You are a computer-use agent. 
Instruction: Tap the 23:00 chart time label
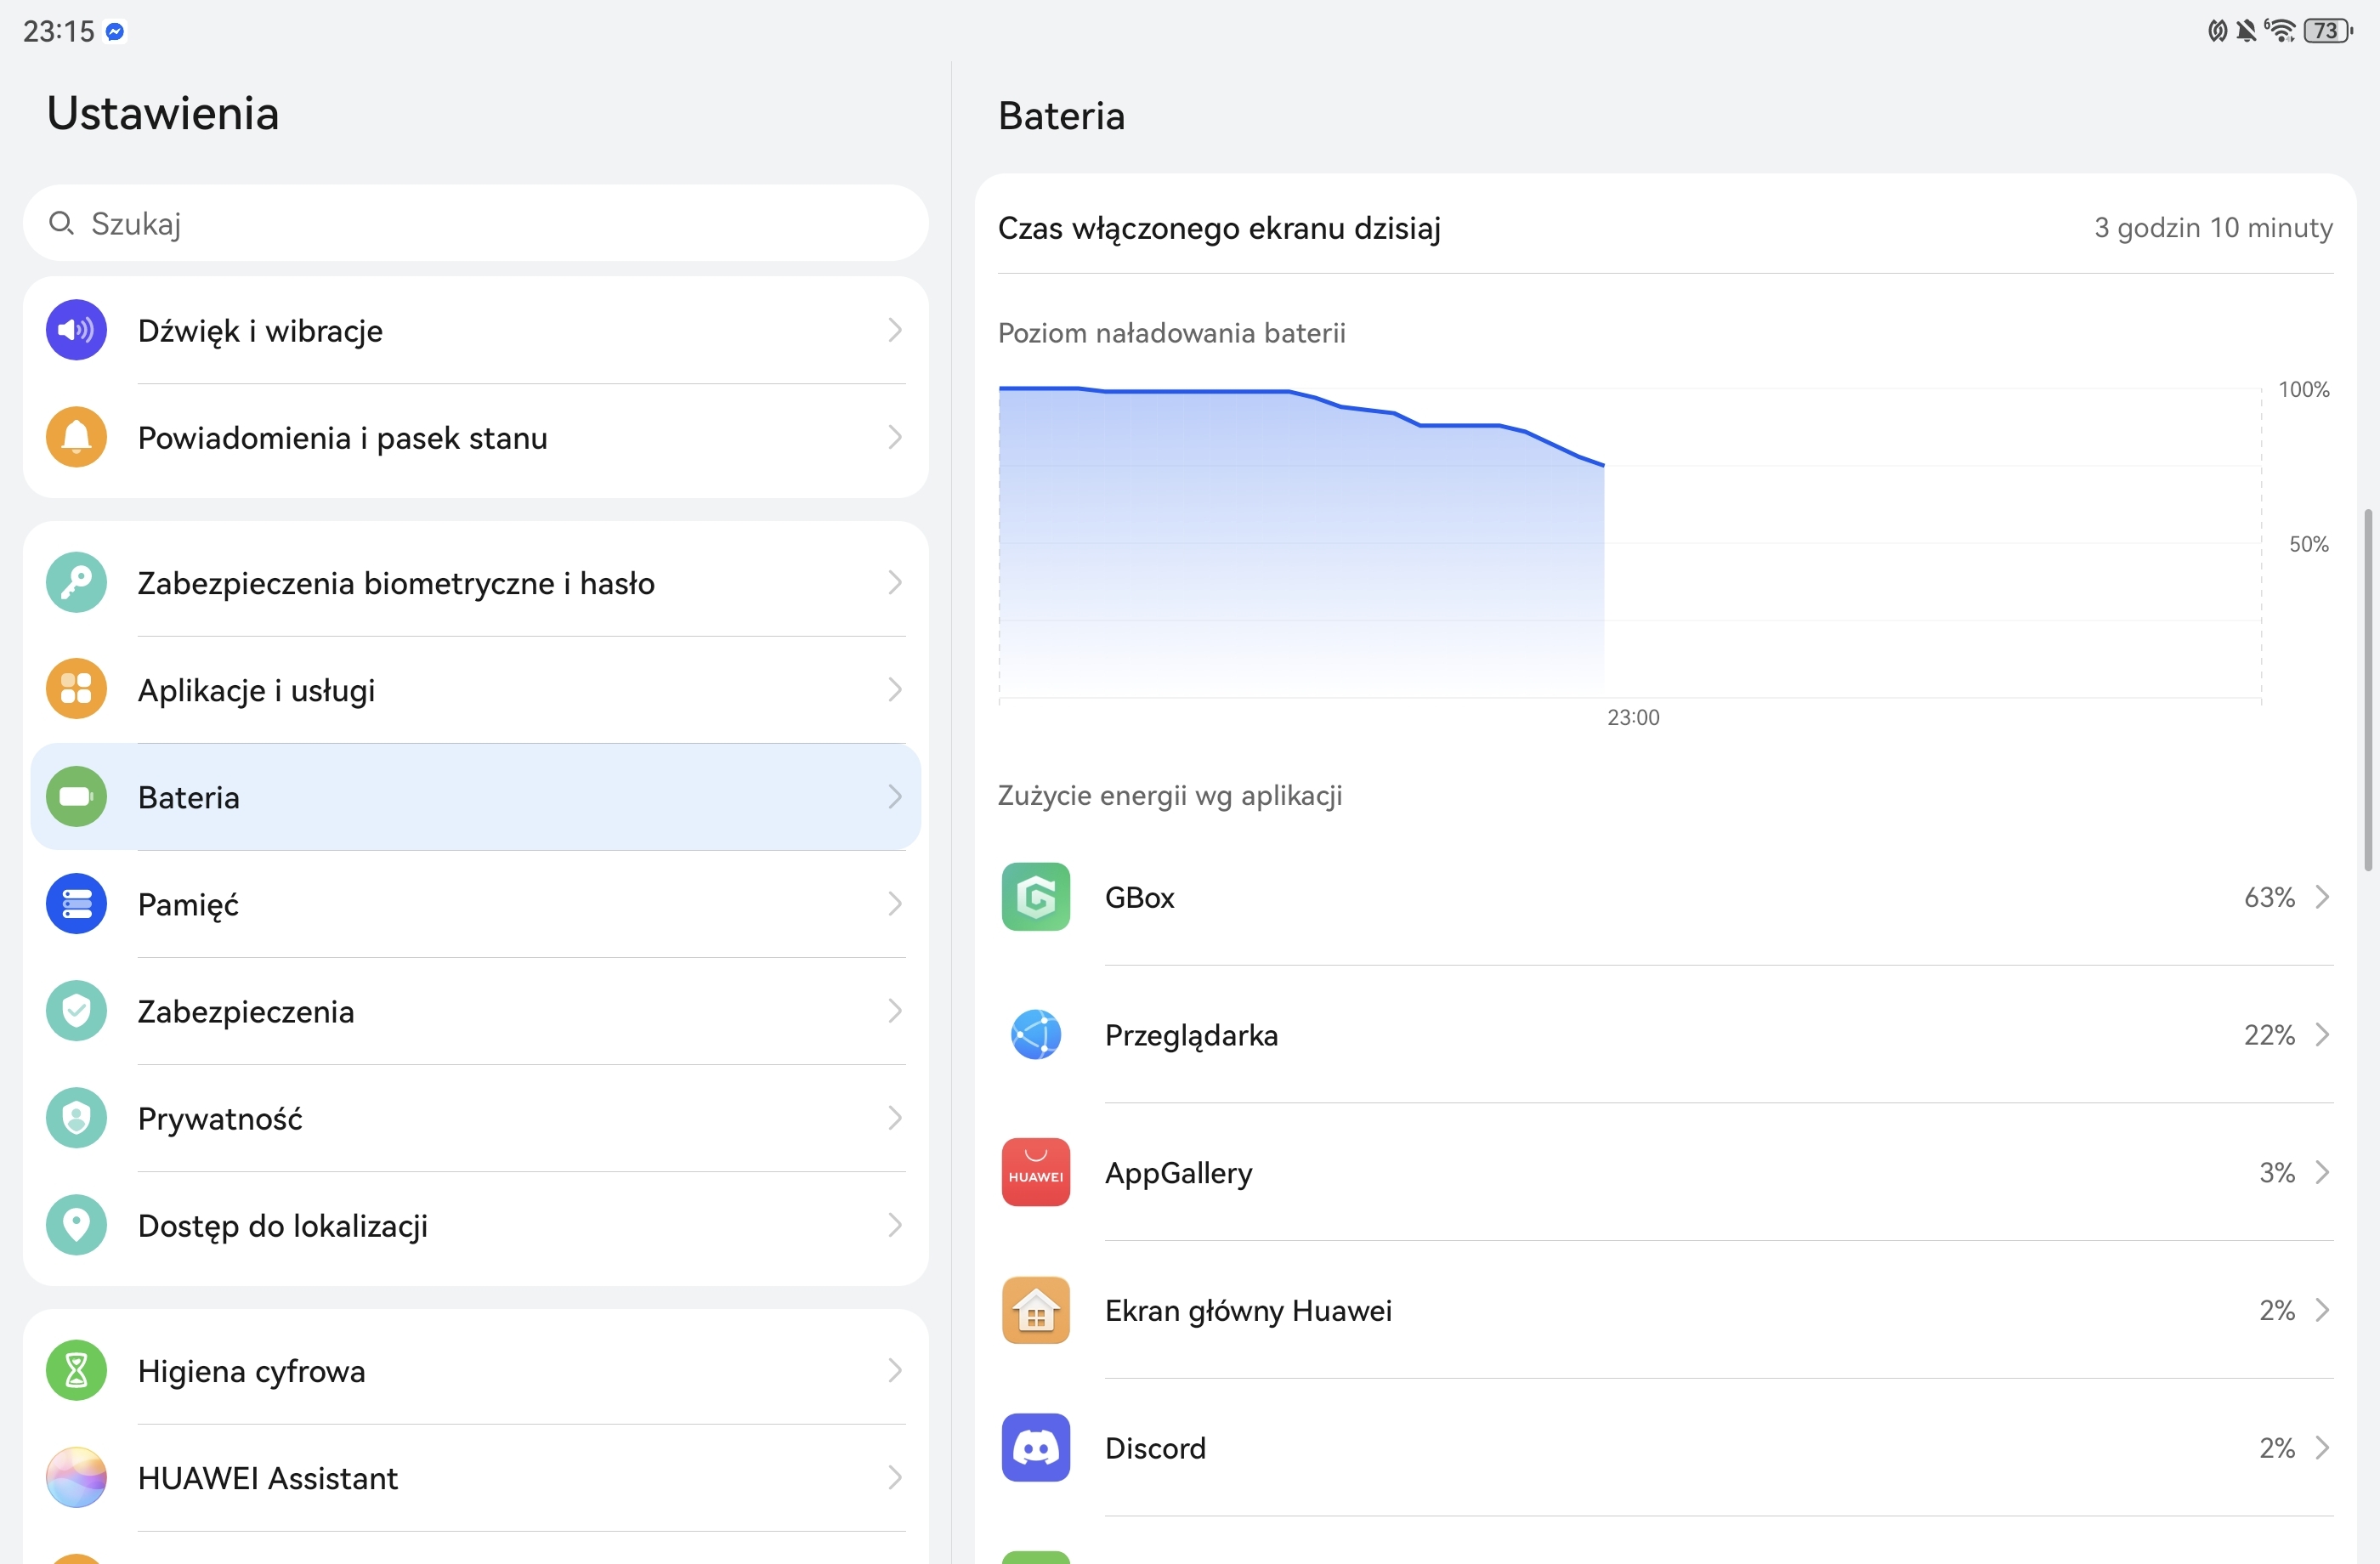click(x=1633, y=717)
